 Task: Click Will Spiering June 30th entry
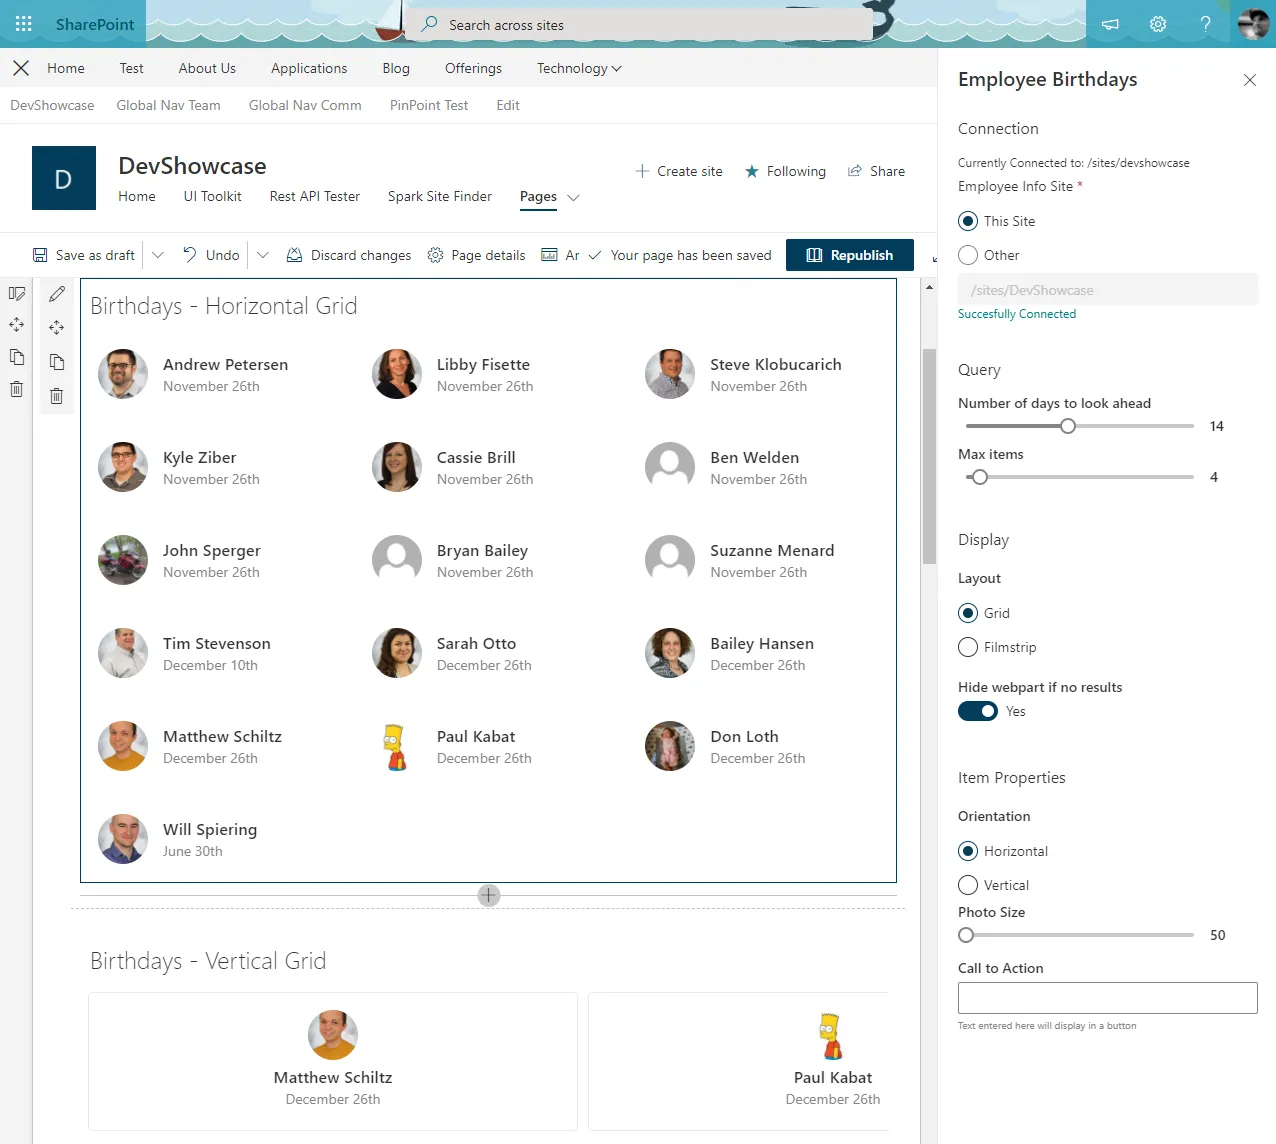[178, 839]
